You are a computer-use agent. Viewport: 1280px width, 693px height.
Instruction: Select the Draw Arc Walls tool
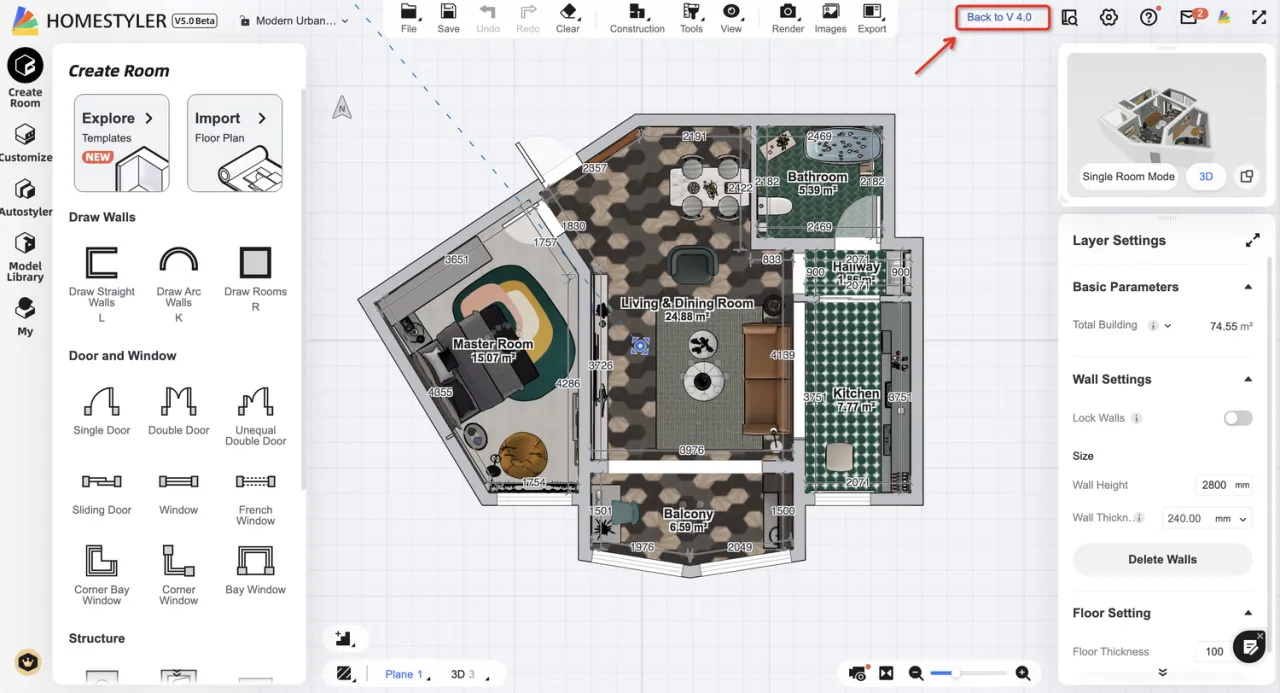pyautogui.click(x=178, y=262)
